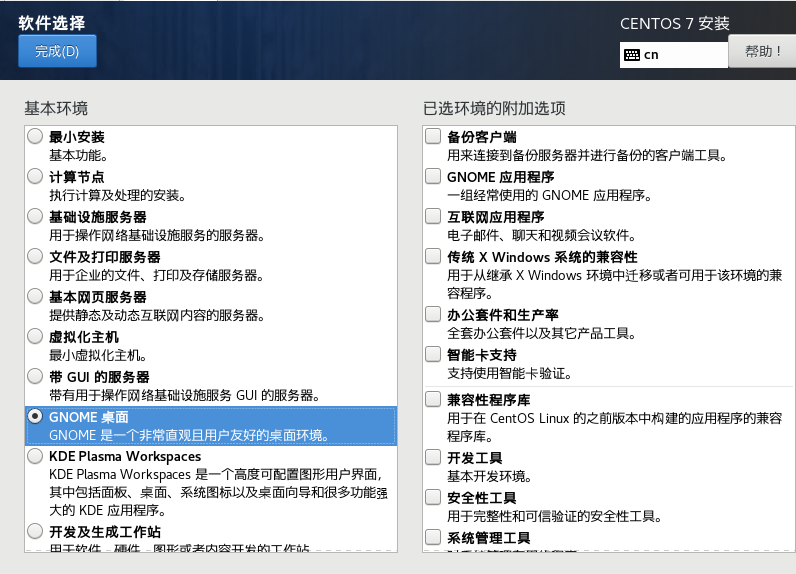Click the 最小虚拟化主机。 description
This screenshot has width=796, height=574.
98,356
